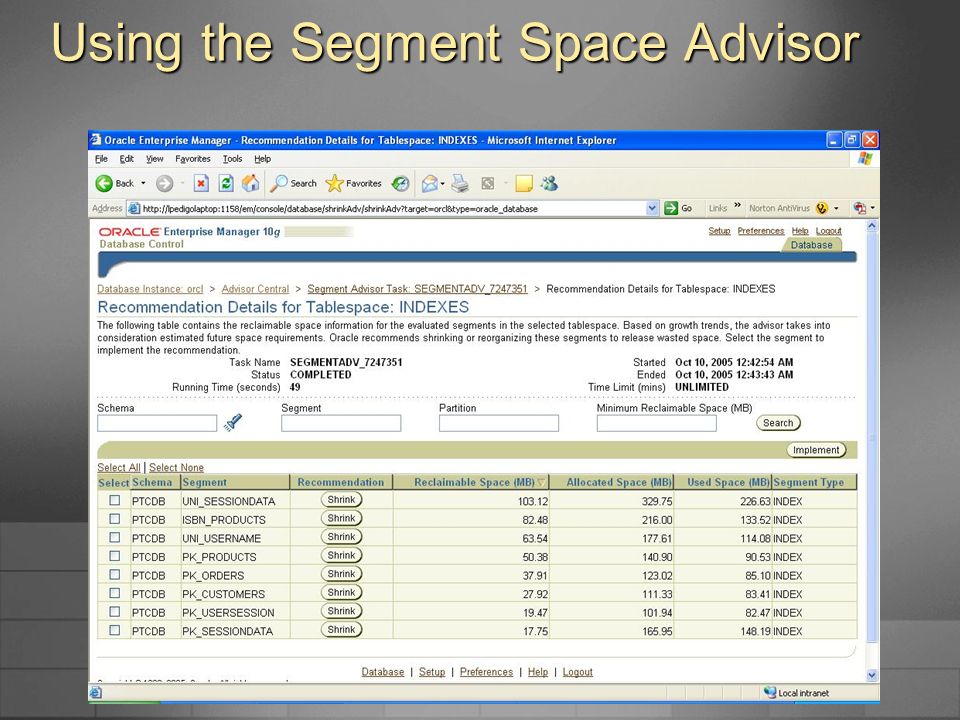The height and width of the screenshot is (720, 960).
Task: Click the IE title bar icon
Action: (x=96, y=140)
